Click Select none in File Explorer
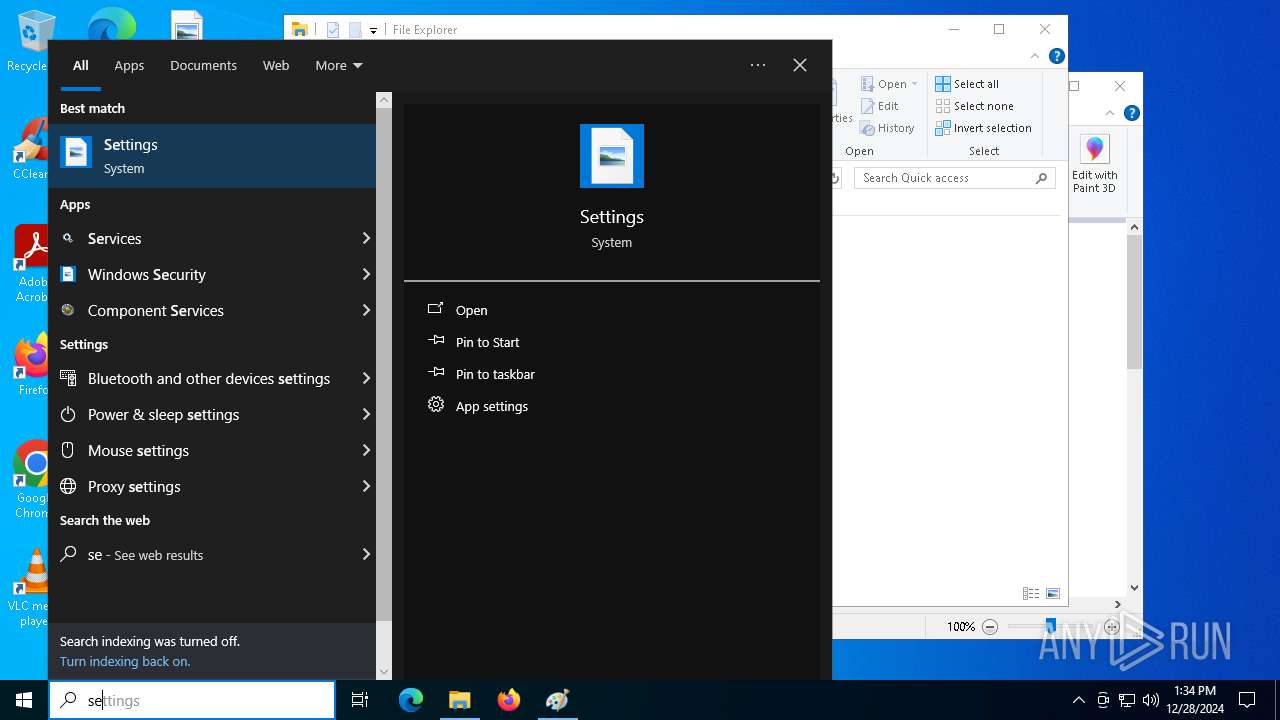1280x720 pixels. pyautogui.click(x=974, y=106)
